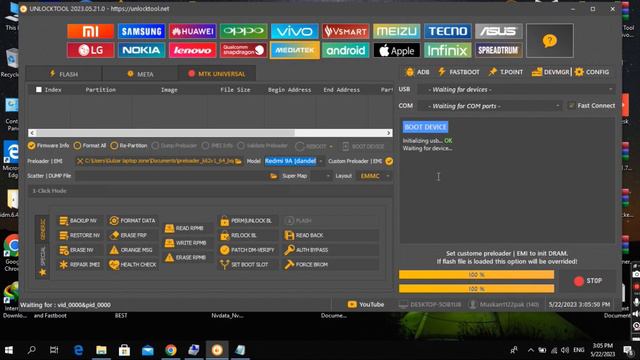Toggle the Re-Partition option
The height and width of the screenshot is (360, 640).
129,146
